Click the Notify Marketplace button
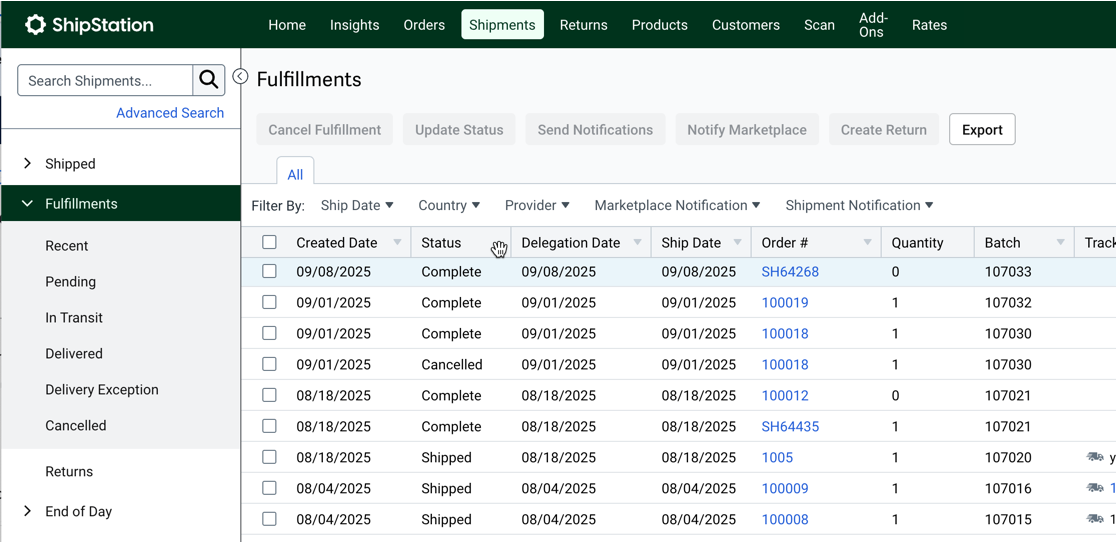 click(747, 130)
